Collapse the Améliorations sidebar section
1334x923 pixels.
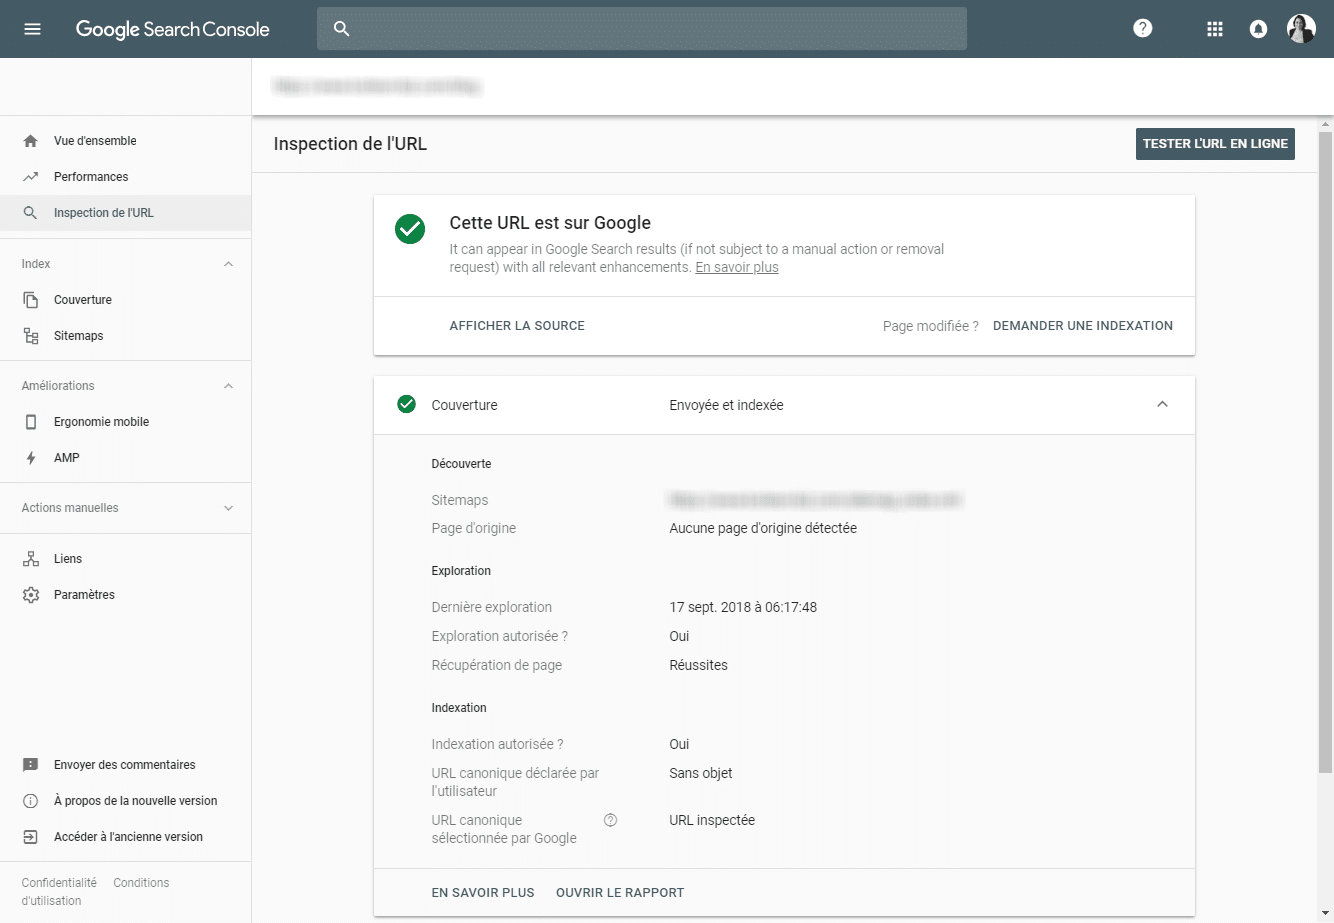coord(228,386)
